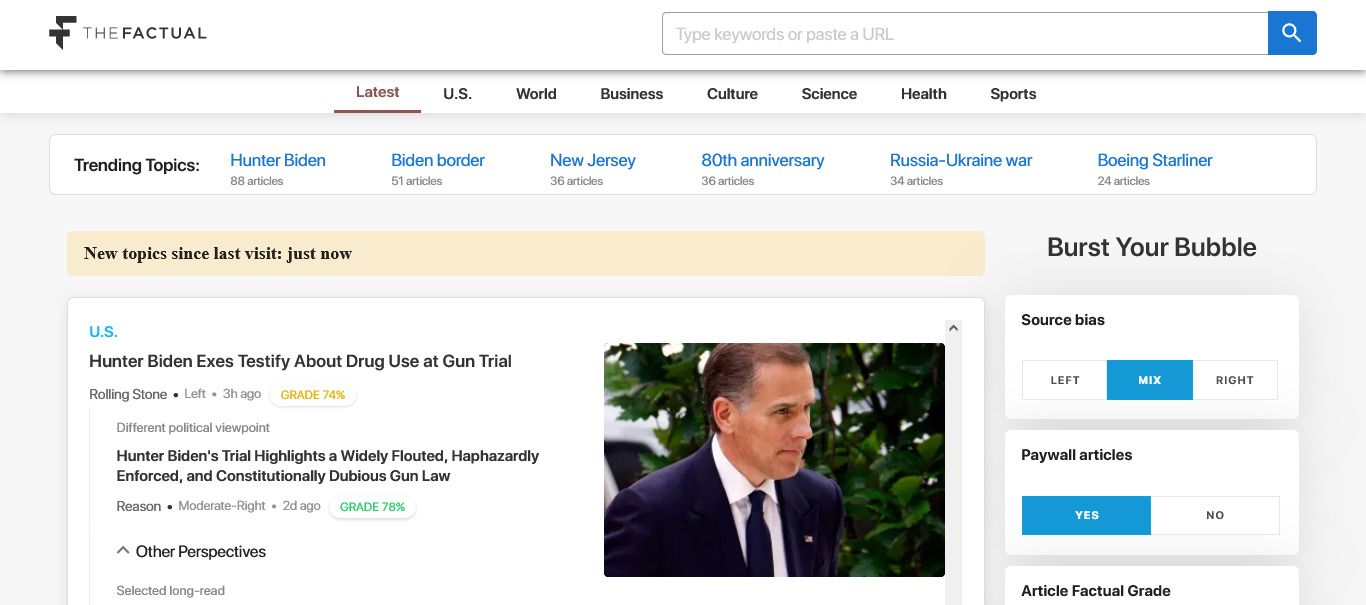
Task: Switch to the World tab
Action: [536, 93]
